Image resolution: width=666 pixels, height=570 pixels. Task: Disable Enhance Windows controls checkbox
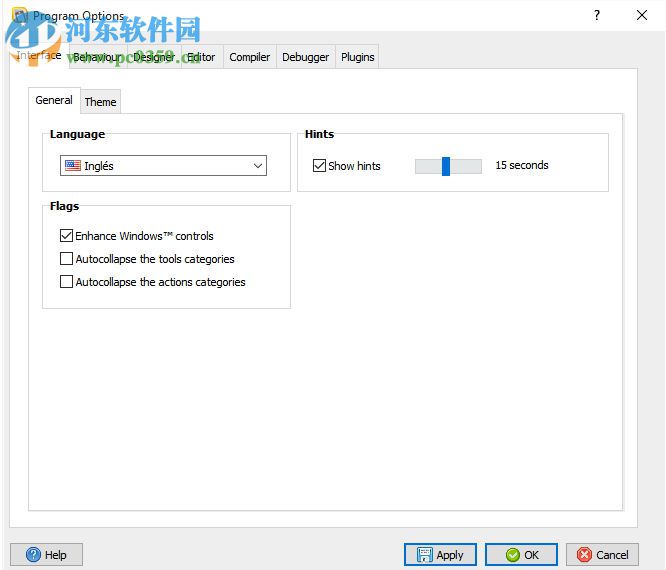[x=66, y=236]
